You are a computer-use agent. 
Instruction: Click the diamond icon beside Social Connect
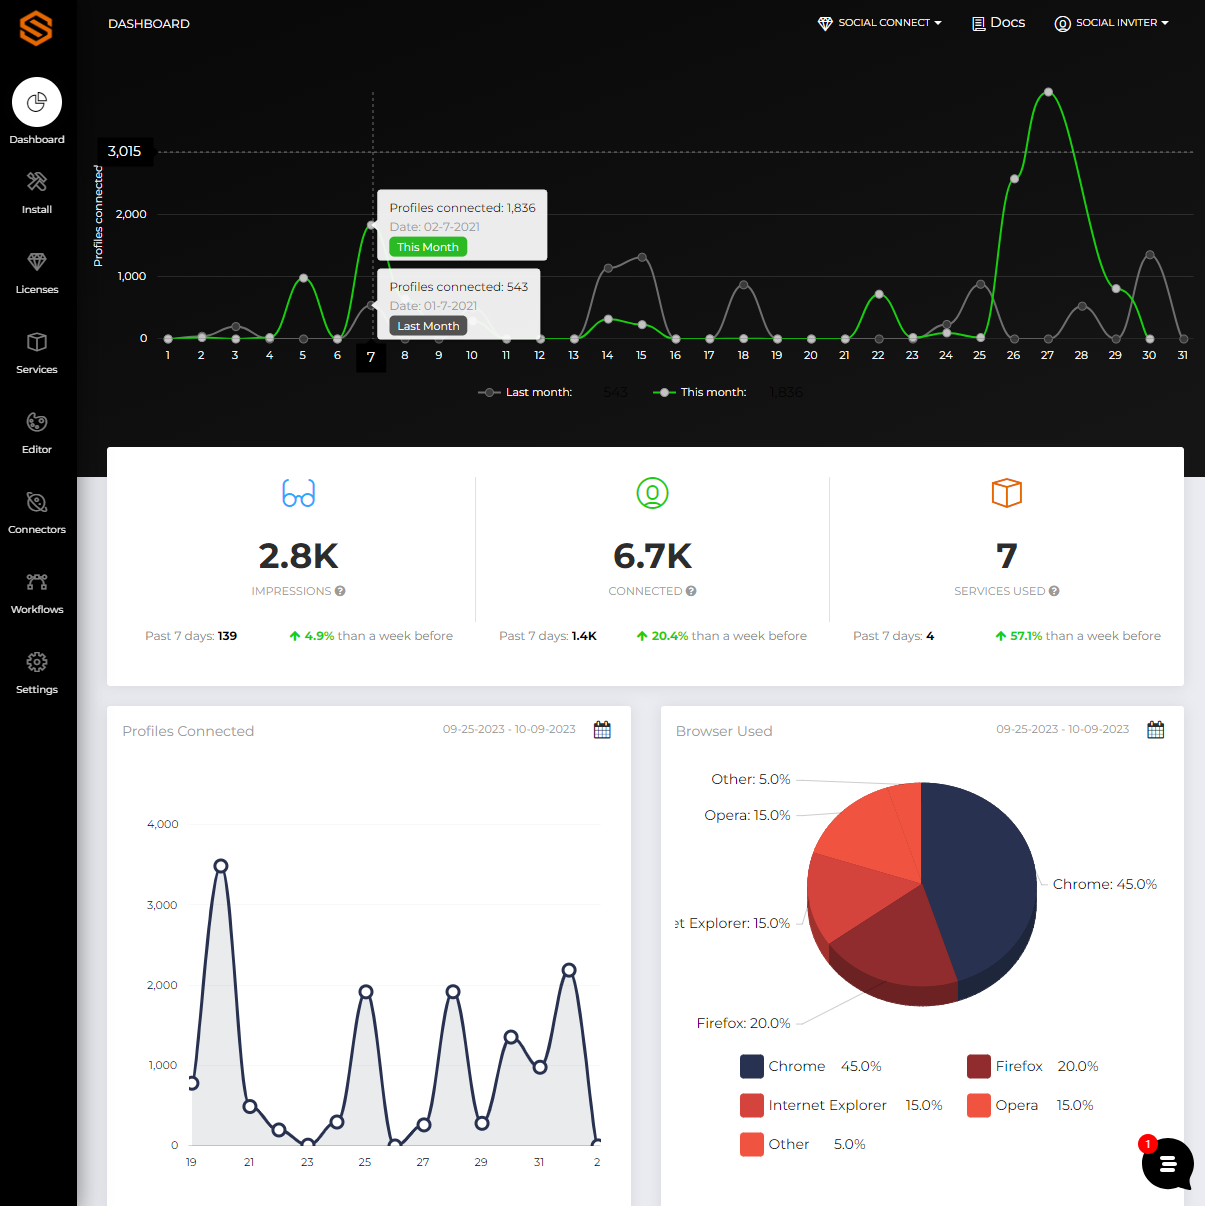825,23
